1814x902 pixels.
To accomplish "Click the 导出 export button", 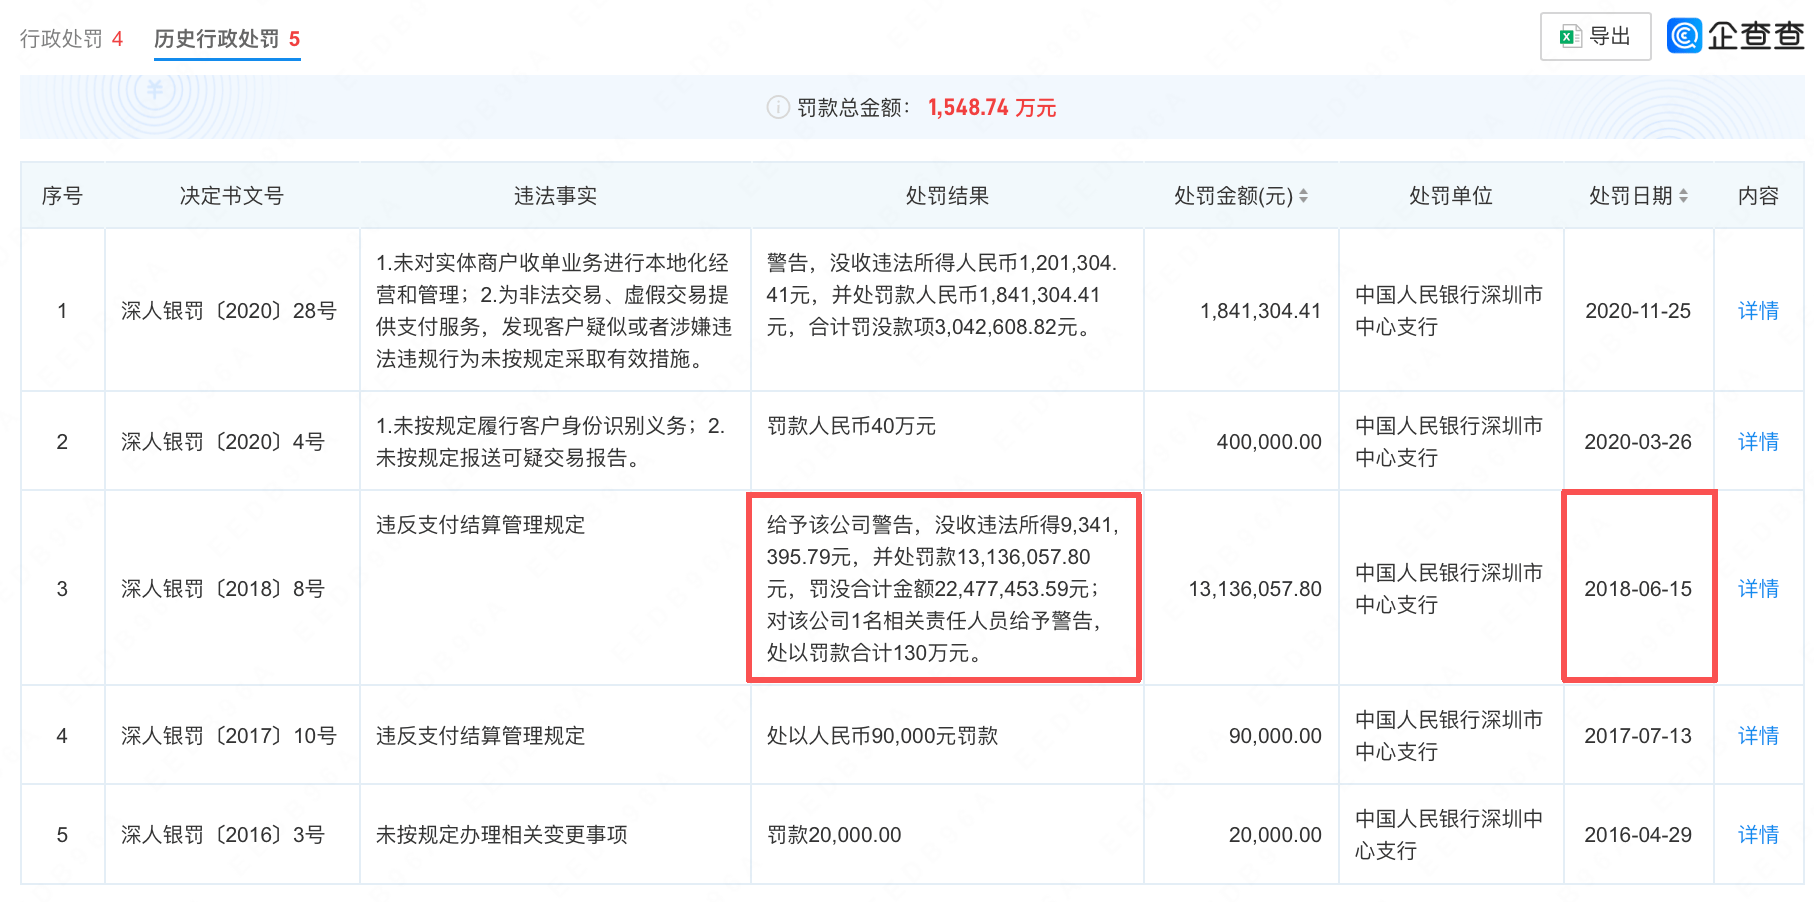I will point(1595,37).
